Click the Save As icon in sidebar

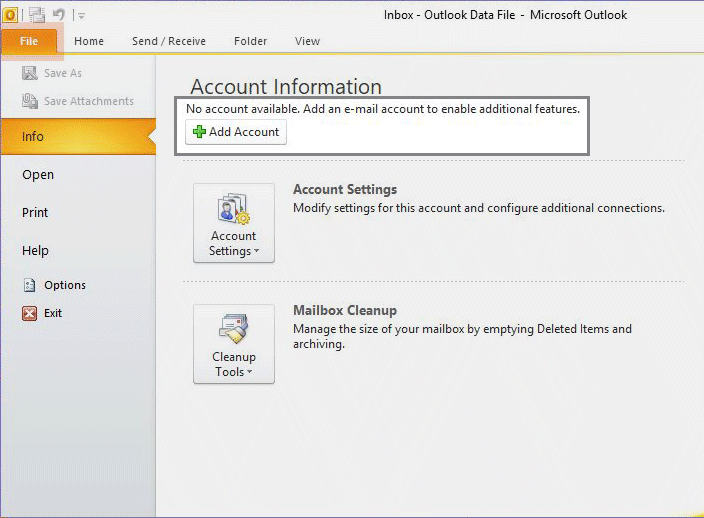(30, 73)
